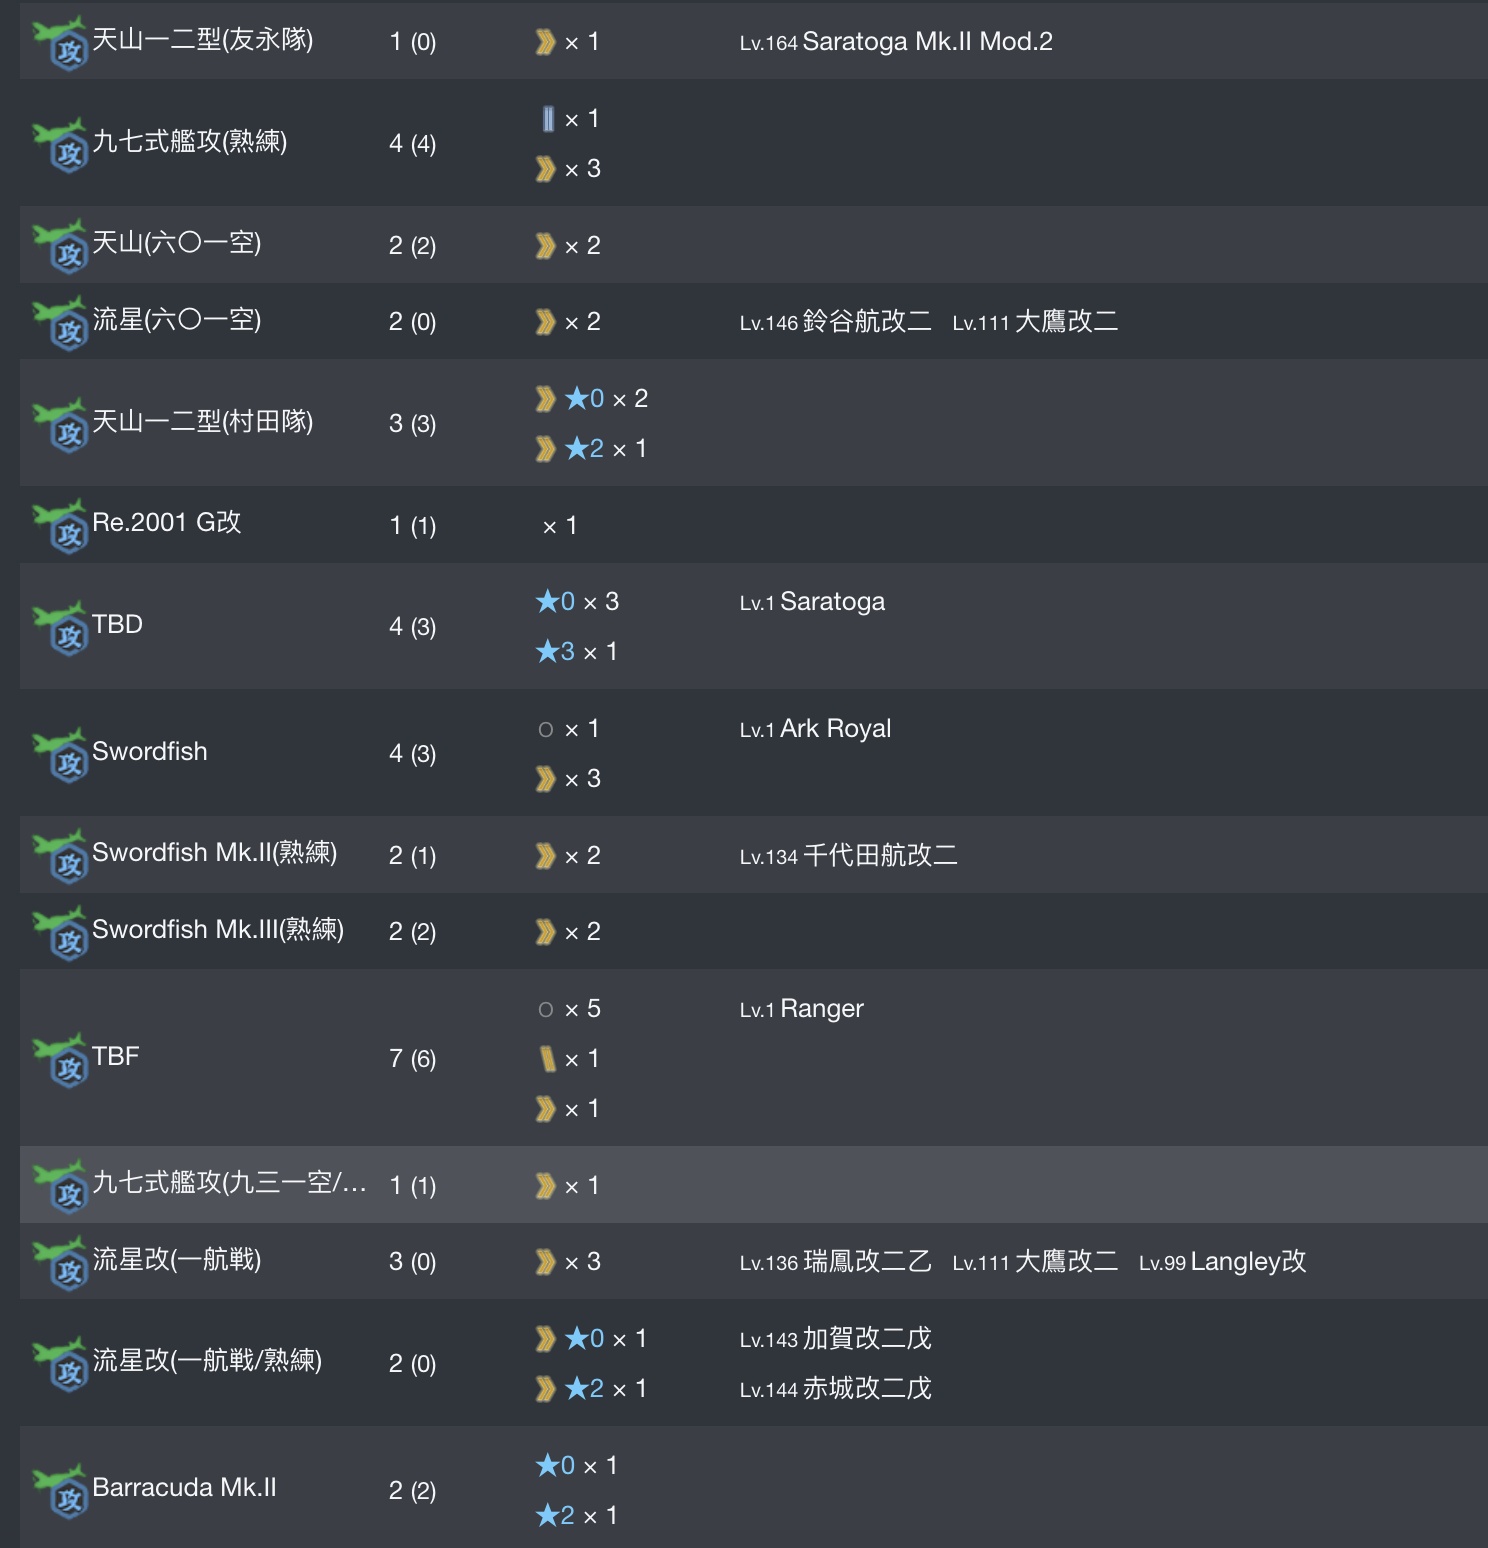The image size is (1488, 1548).
Task: Click the torpedo bomber icon beside Swordfish Mk.II(熟練)
Action: pyautogui.click(x=60, y=855)
